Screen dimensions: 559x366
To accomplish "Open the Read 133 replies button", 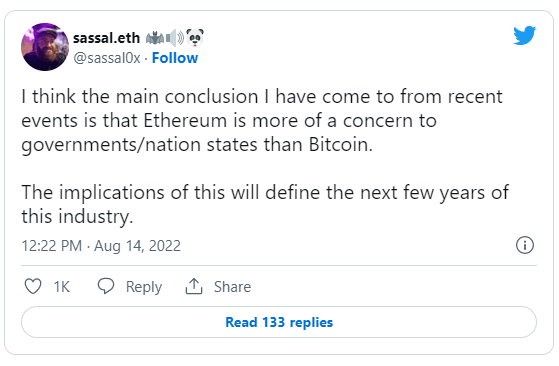I will pos(279,322).
